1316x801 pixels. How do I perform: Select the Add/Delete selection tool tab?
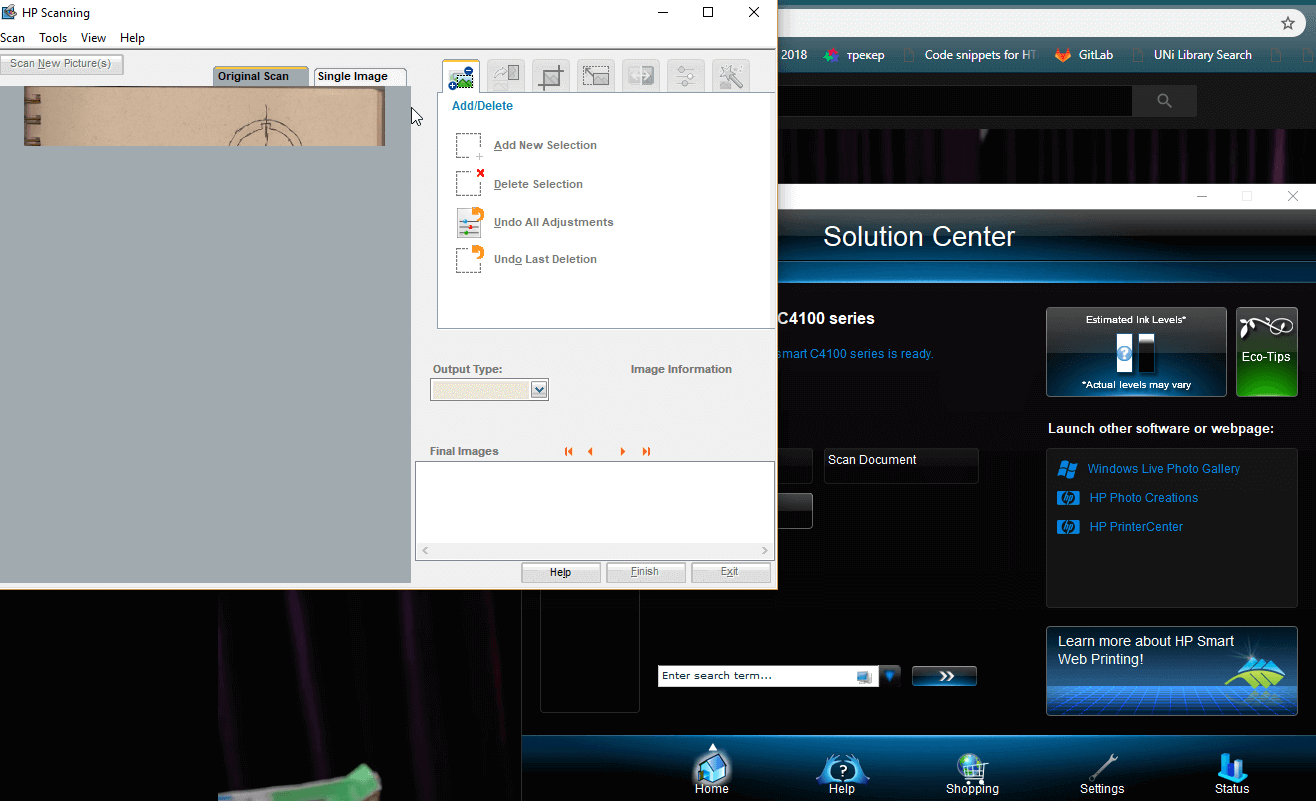pyautogui.click(x=461, y=77)
